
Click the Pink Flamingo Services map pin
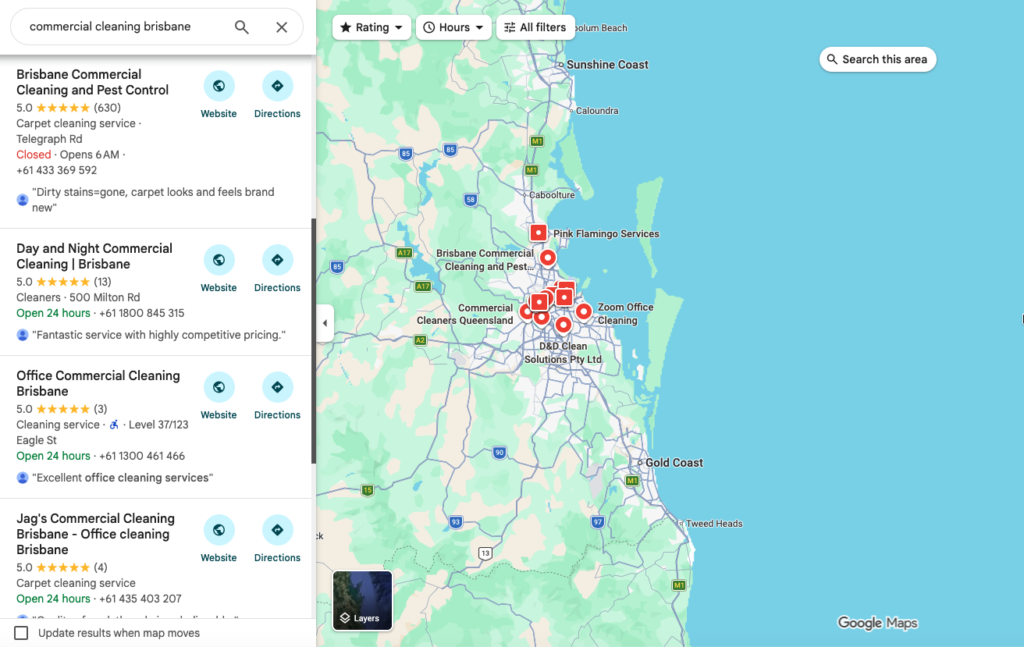(538, 232)
